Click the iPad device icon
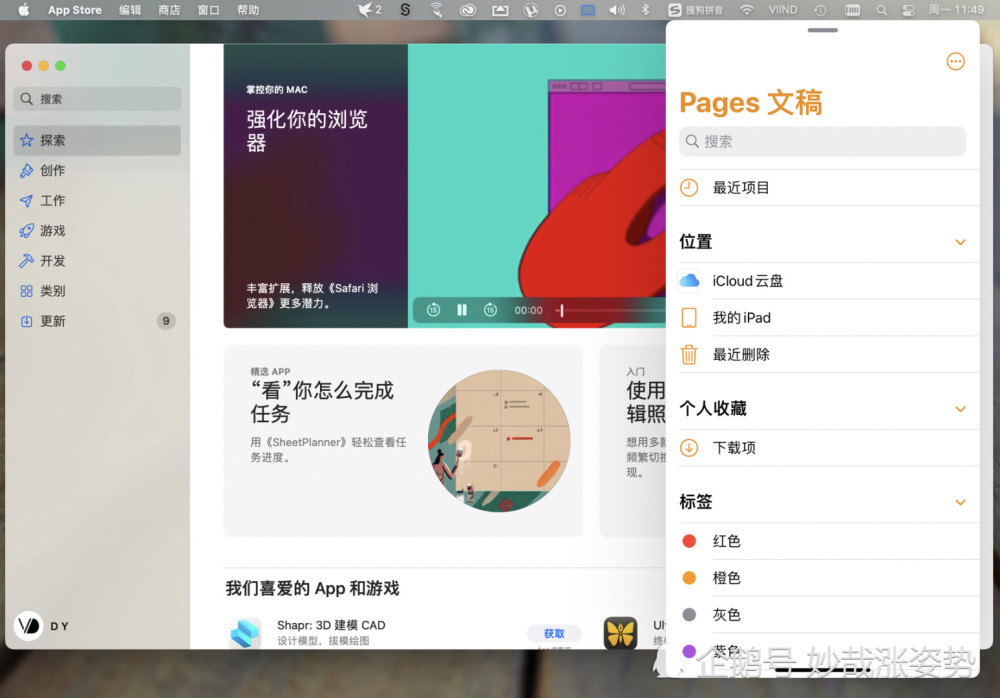 [x=689, y=318]
